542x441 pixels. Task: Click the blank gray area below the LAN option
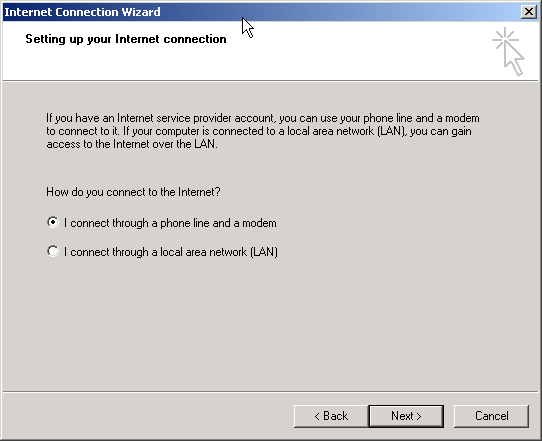[270, 321]
